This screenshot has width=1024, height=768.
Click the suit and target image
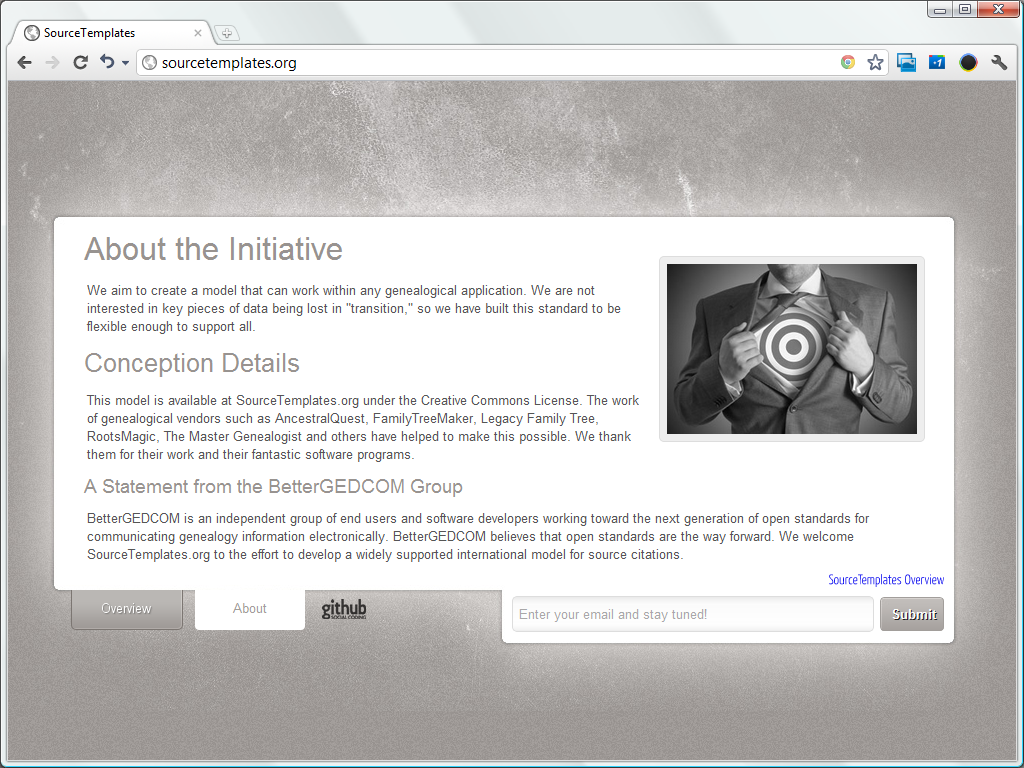pos(791,349)
